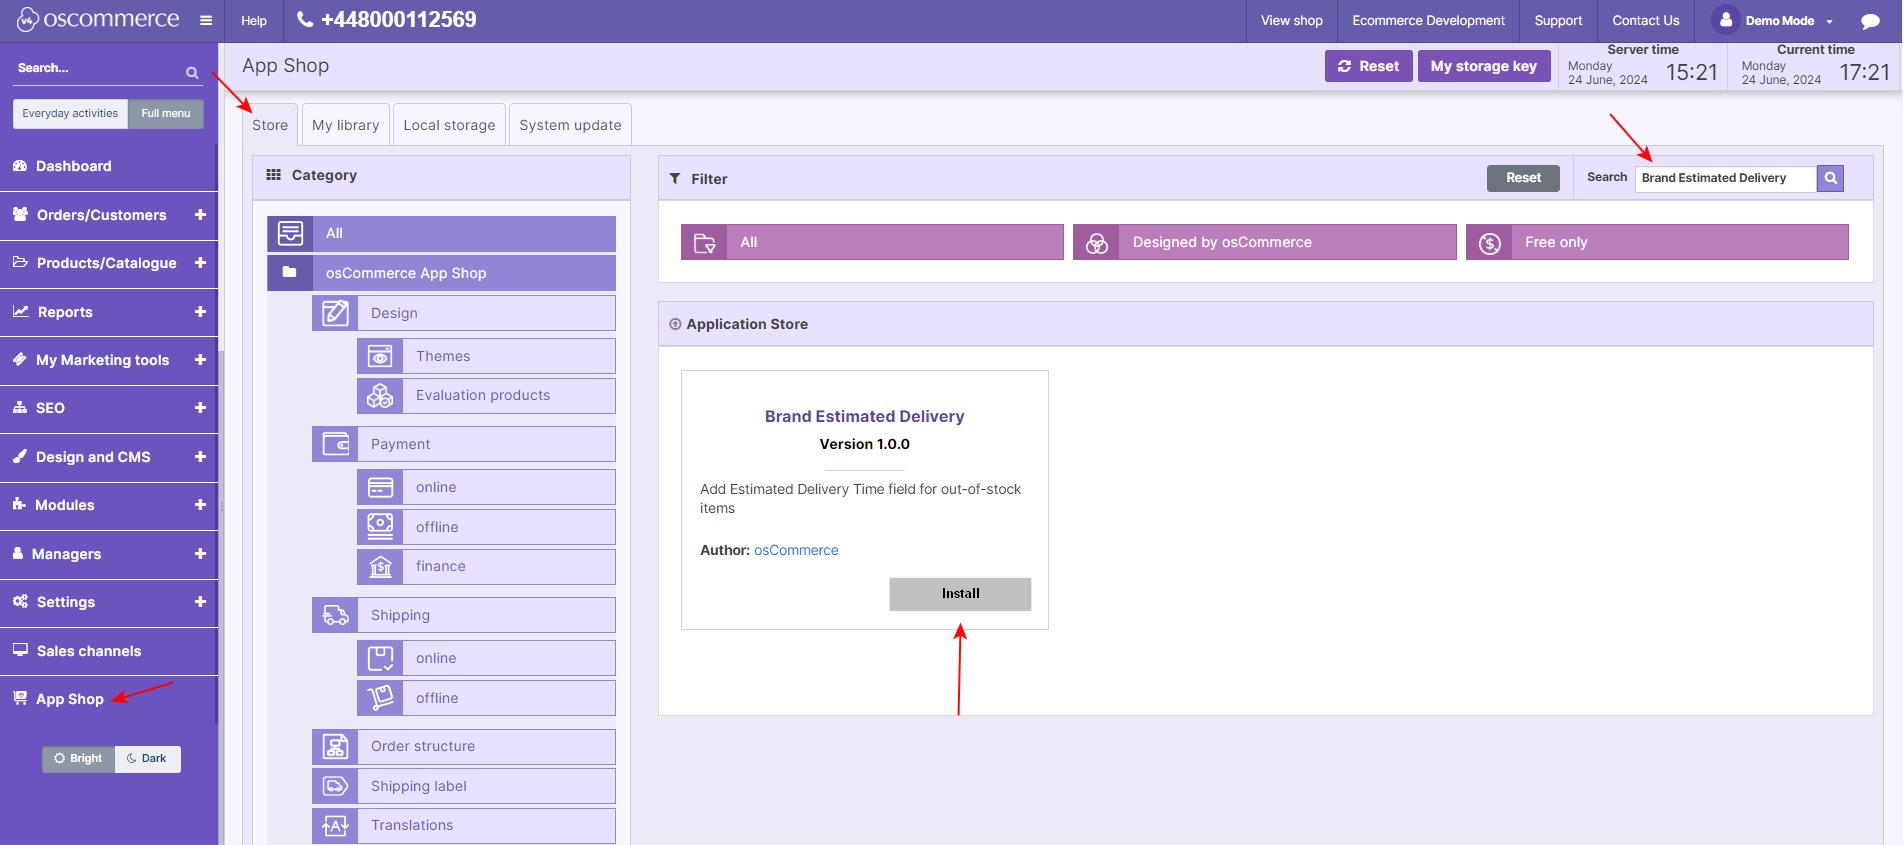The height and width of the screenshot is (845, 1903).
Task: Open the Contact Us link
Action: (x=1645, y=21)
